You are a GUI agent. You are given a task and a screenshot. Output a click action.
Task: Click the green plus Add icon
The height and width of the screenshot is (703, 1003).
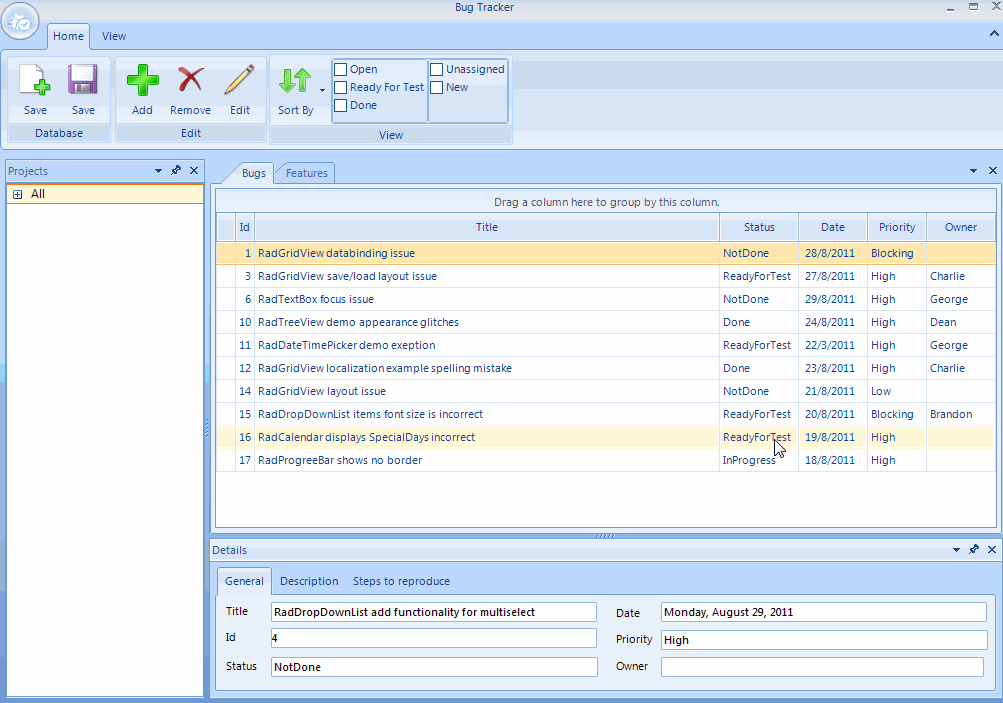pos(142,80)
